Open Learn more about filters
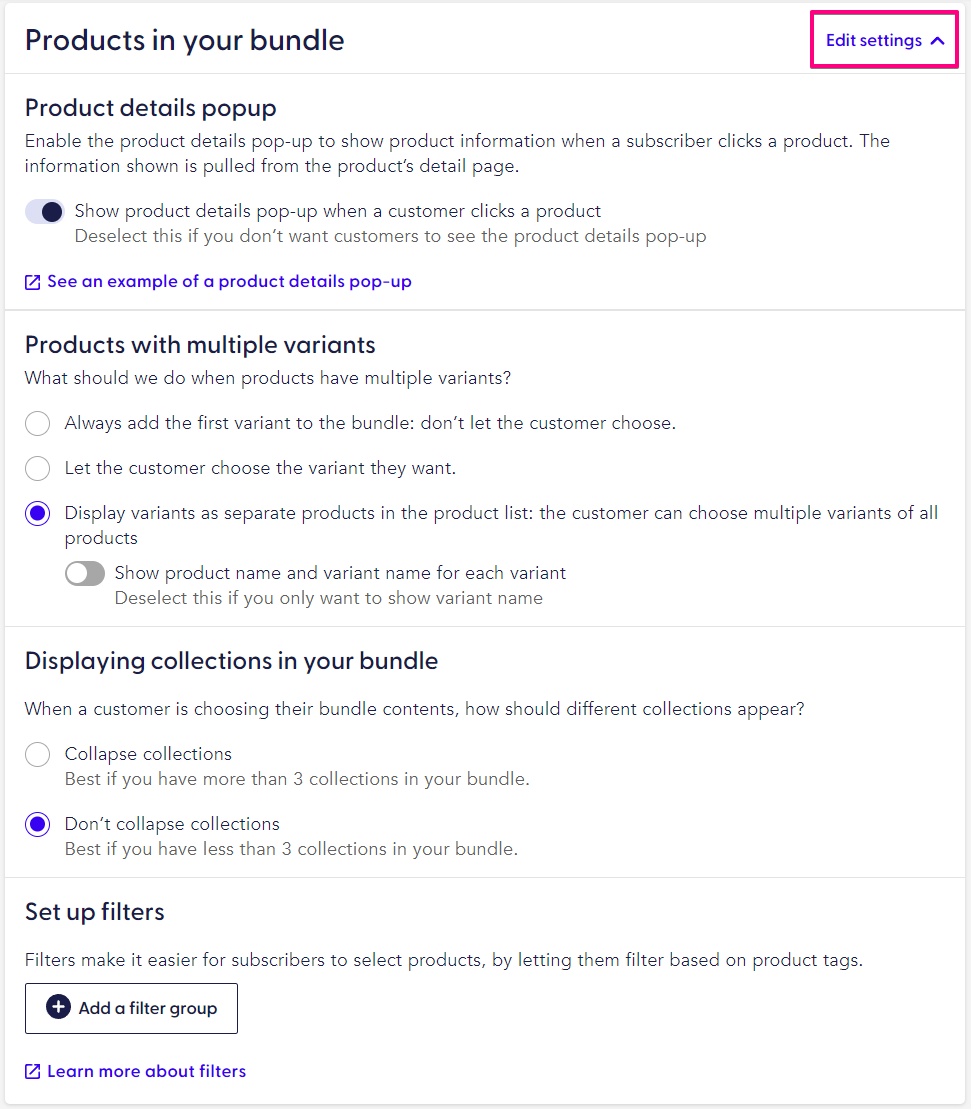The image size is (971, 1109). (143, 1071)
